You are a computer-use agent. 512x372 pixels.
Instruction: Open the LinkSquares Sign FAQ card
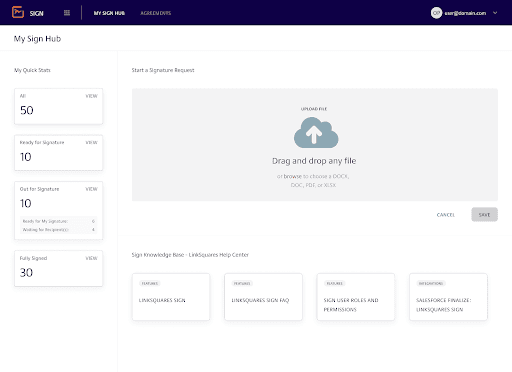point(263,297)
